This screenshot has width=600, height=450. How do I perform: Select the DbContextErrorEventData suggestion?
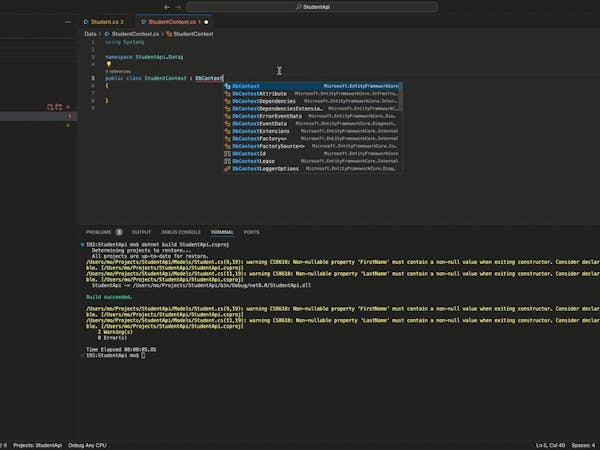click(x=312, y=116)
